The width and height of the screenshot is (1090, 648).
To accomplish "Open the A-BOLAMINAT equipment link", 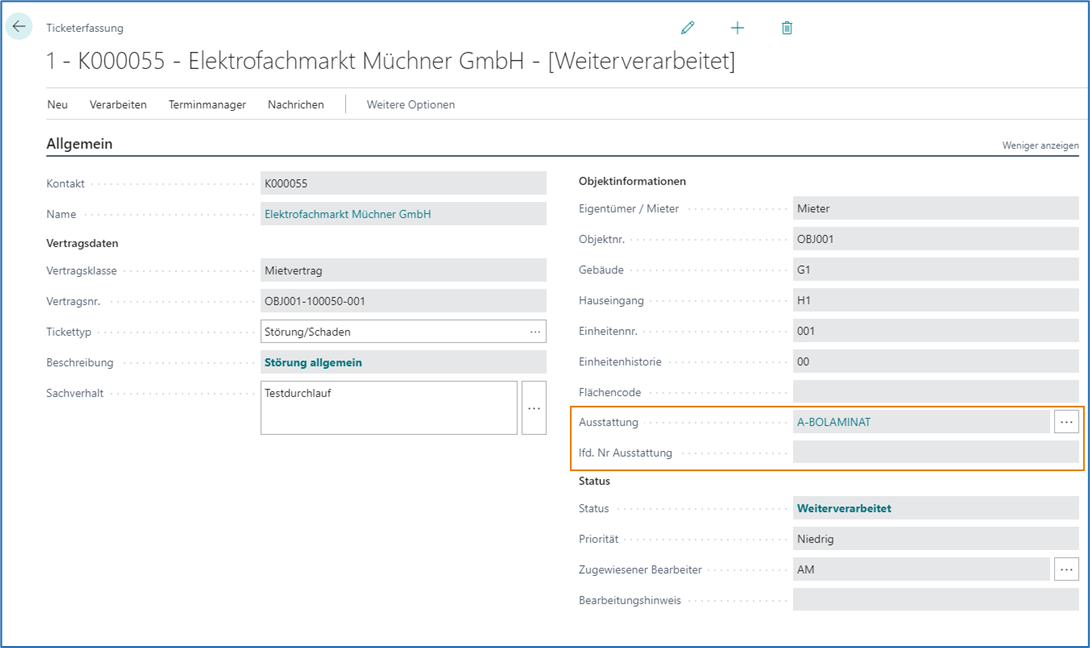I will point(833,422).
